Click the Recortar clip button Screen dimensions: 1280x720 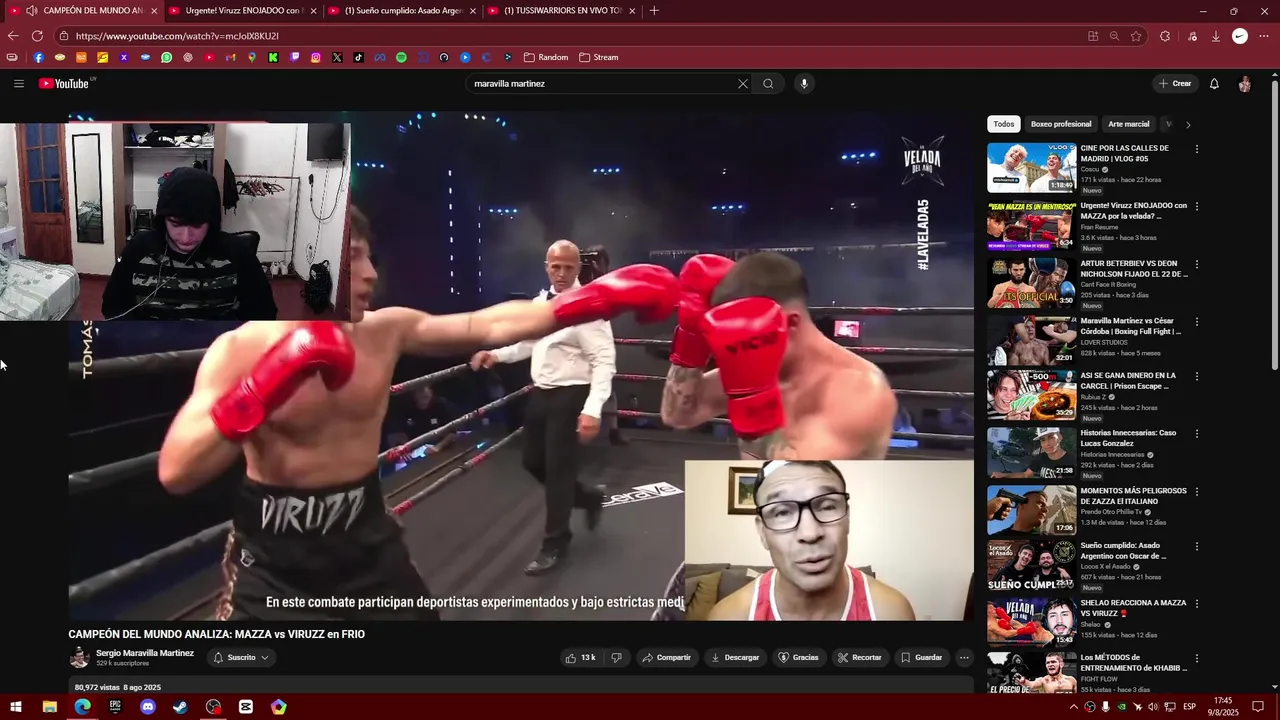point(860,657)
